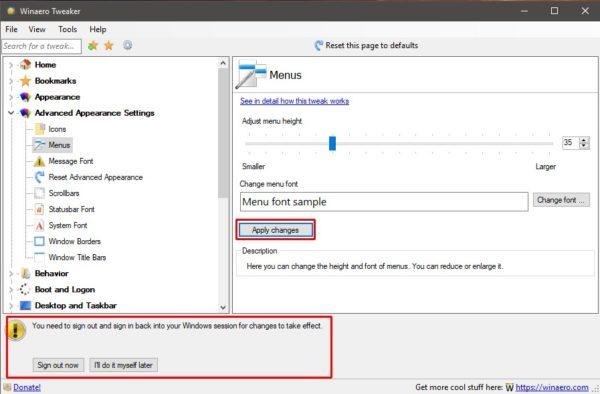Click the Bookmarks star tree icon
Viewport: 600px width, 394px height.
point(25,81)
